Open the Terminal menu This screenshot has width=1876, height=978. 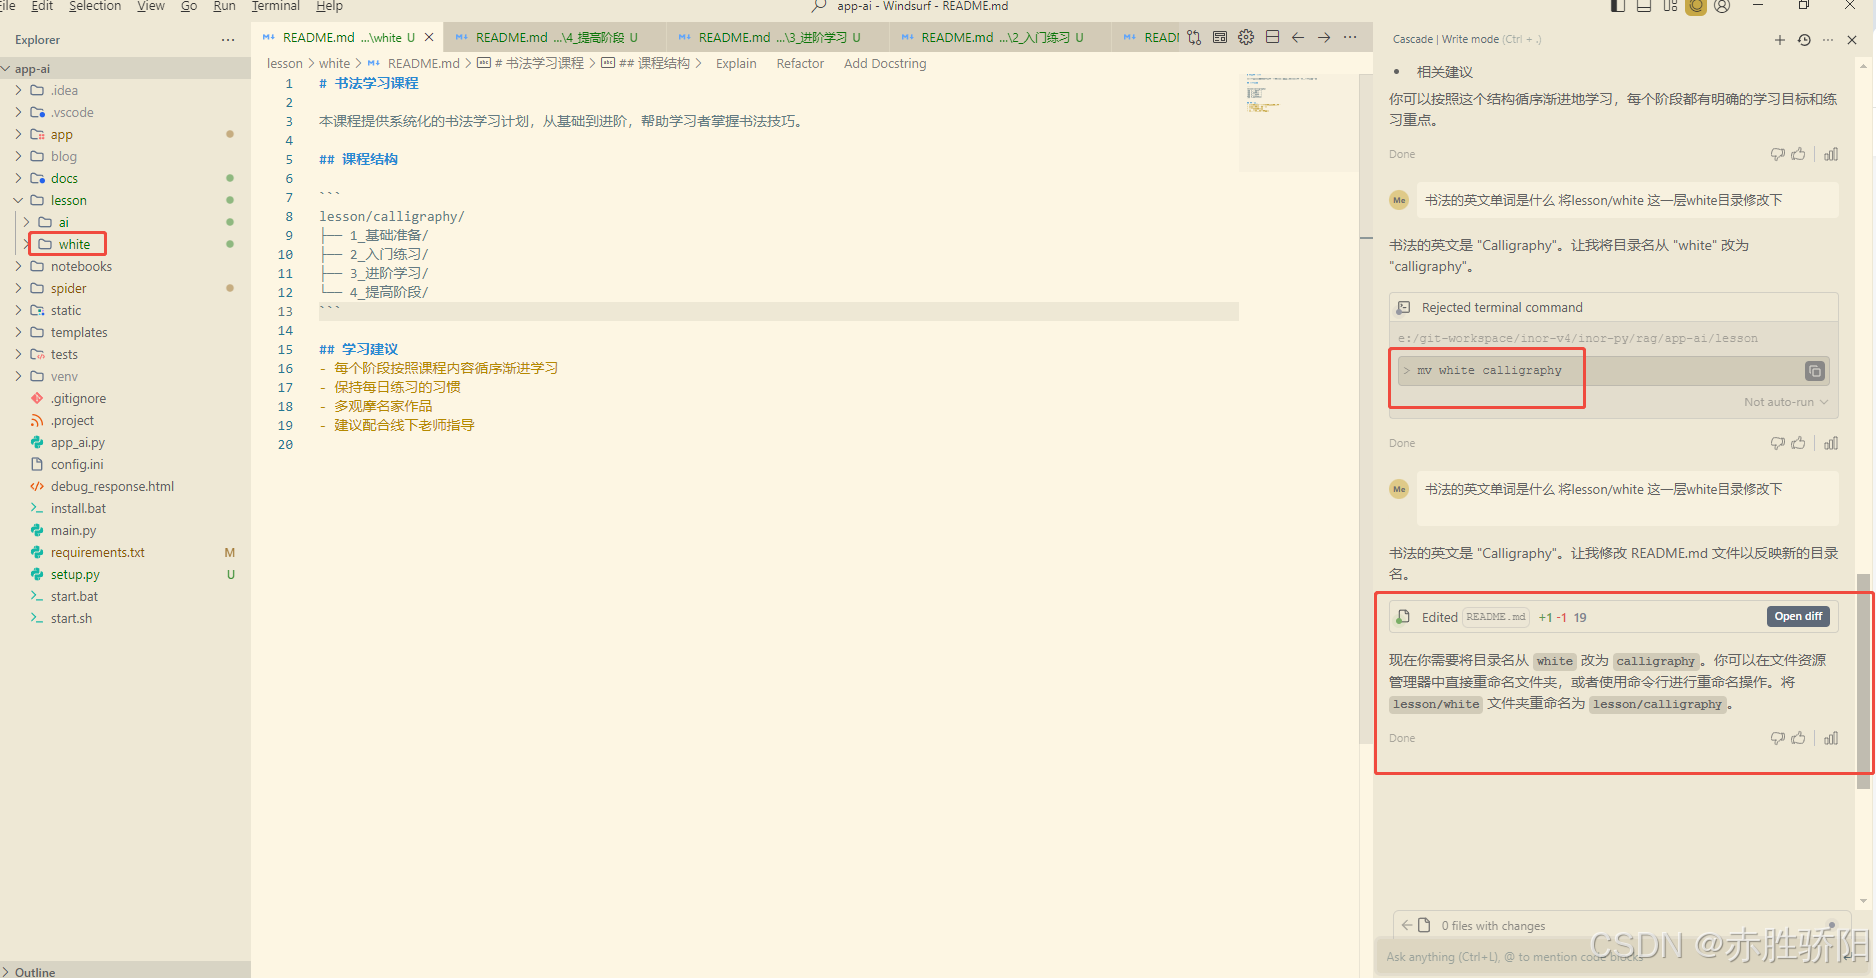(x=276, y=6)
